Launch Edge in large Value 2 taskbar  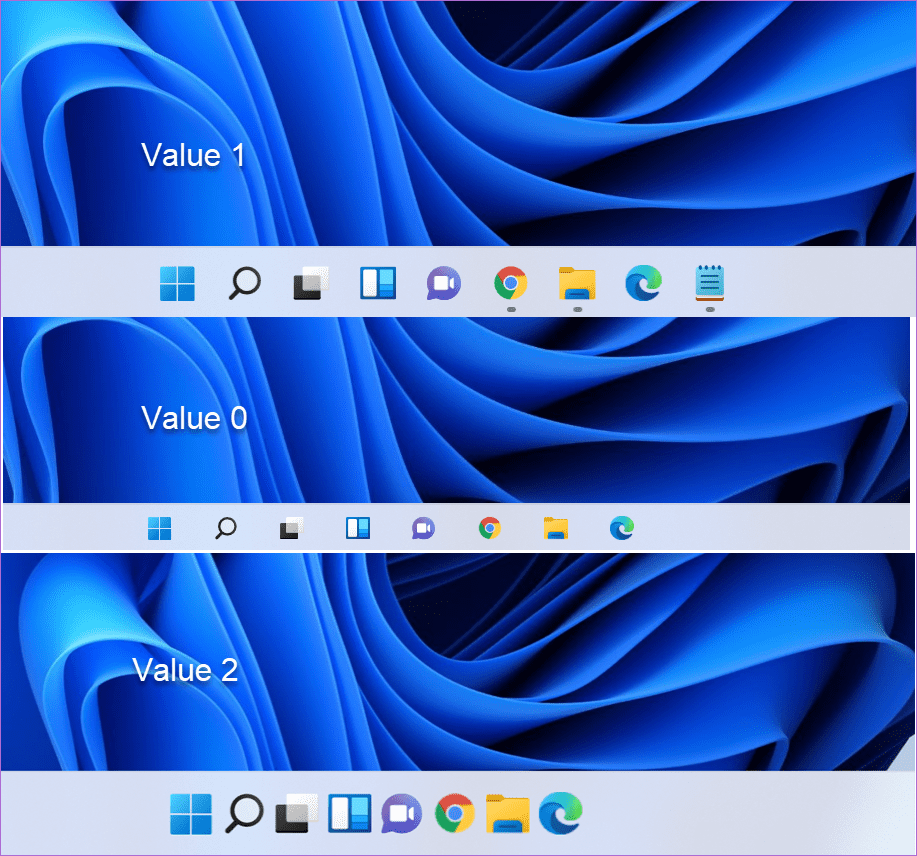point(560,813)
